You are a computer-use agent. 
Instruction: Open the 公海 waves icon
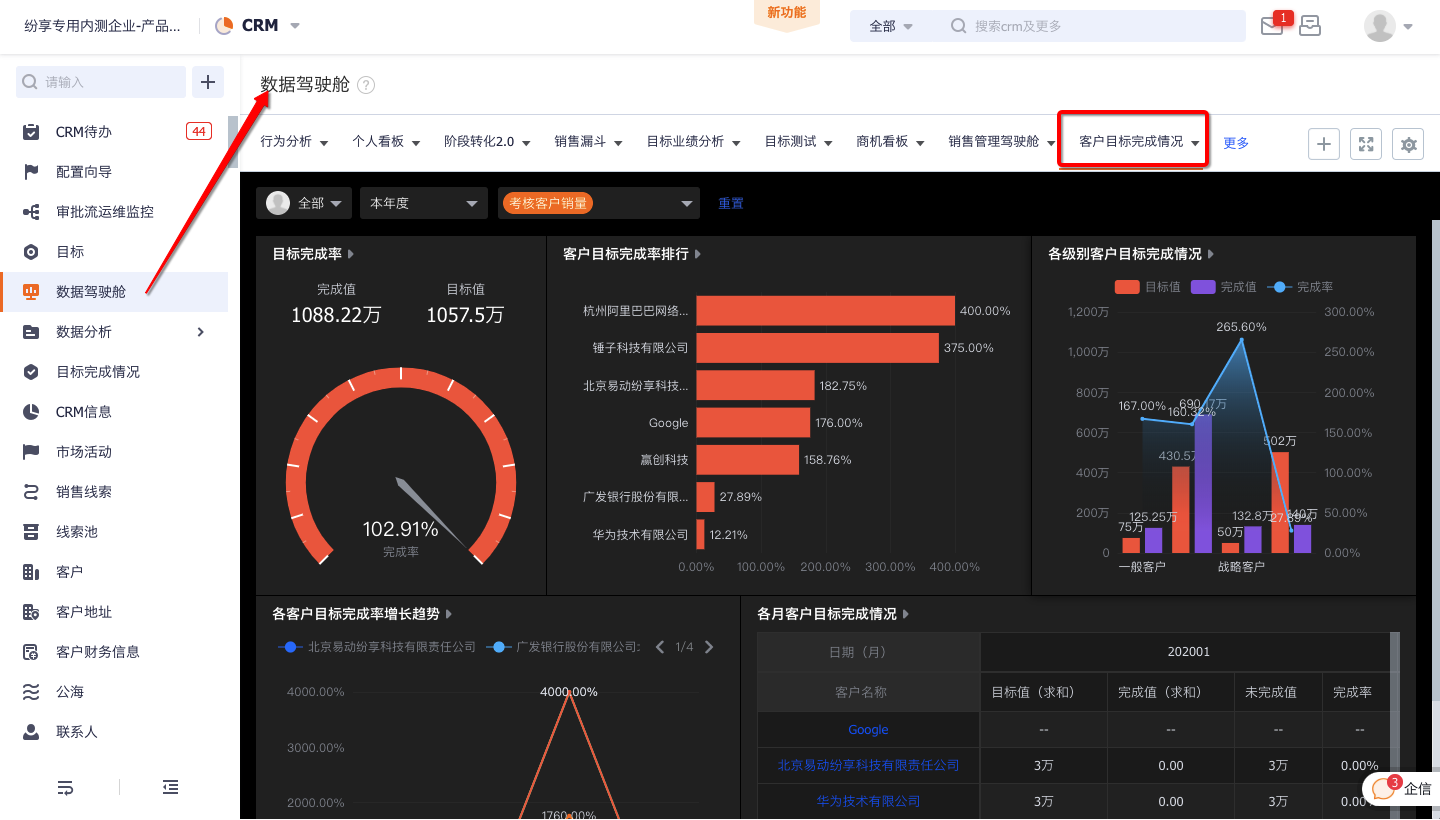tap(31, 692)
